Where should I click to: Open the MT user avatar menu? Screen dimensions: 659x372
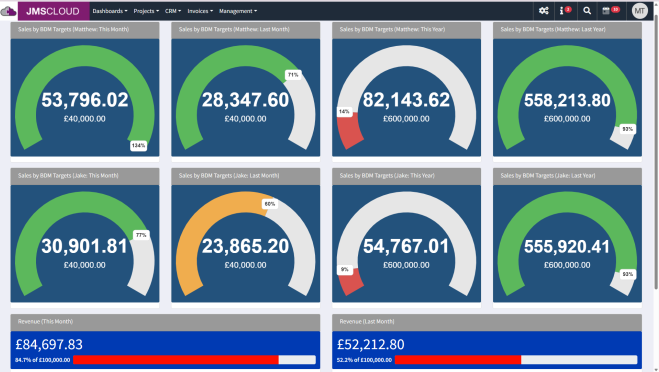click(x=640, y=11)
